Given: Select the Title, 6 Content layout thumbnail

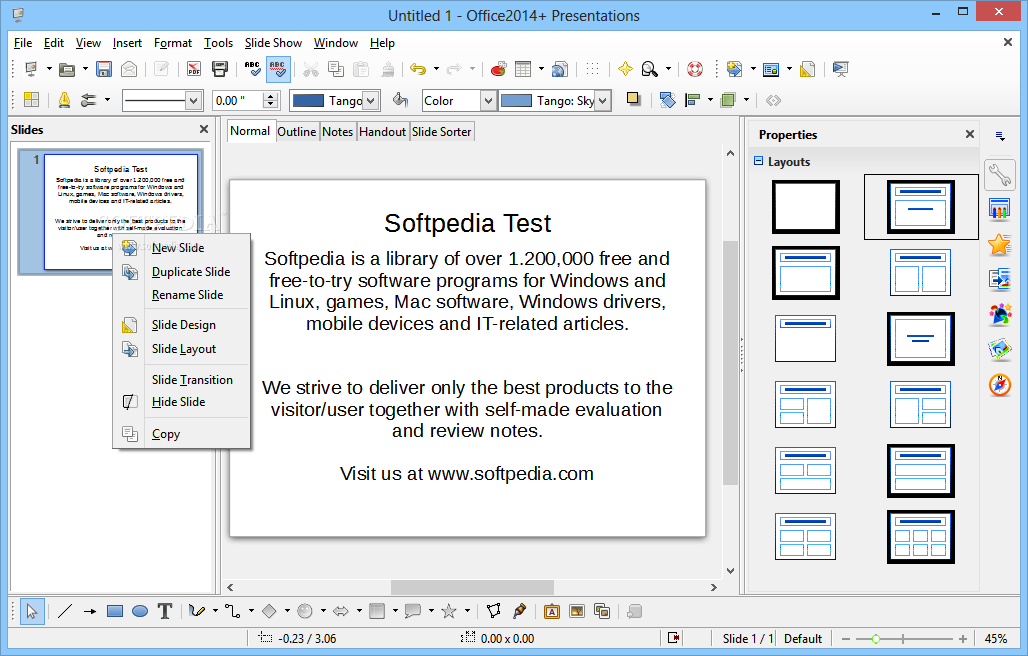Looking at the screenshot, I should click(920, 537).
